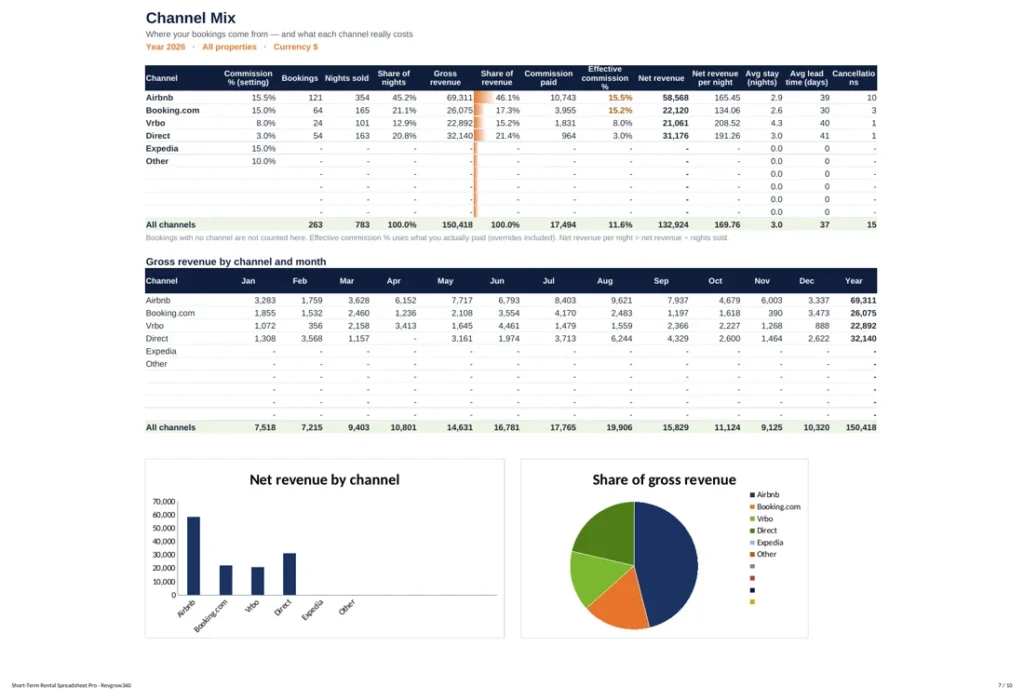
Task: Click the Avg stay (nights) column header
Action: (x=761, y=78)
